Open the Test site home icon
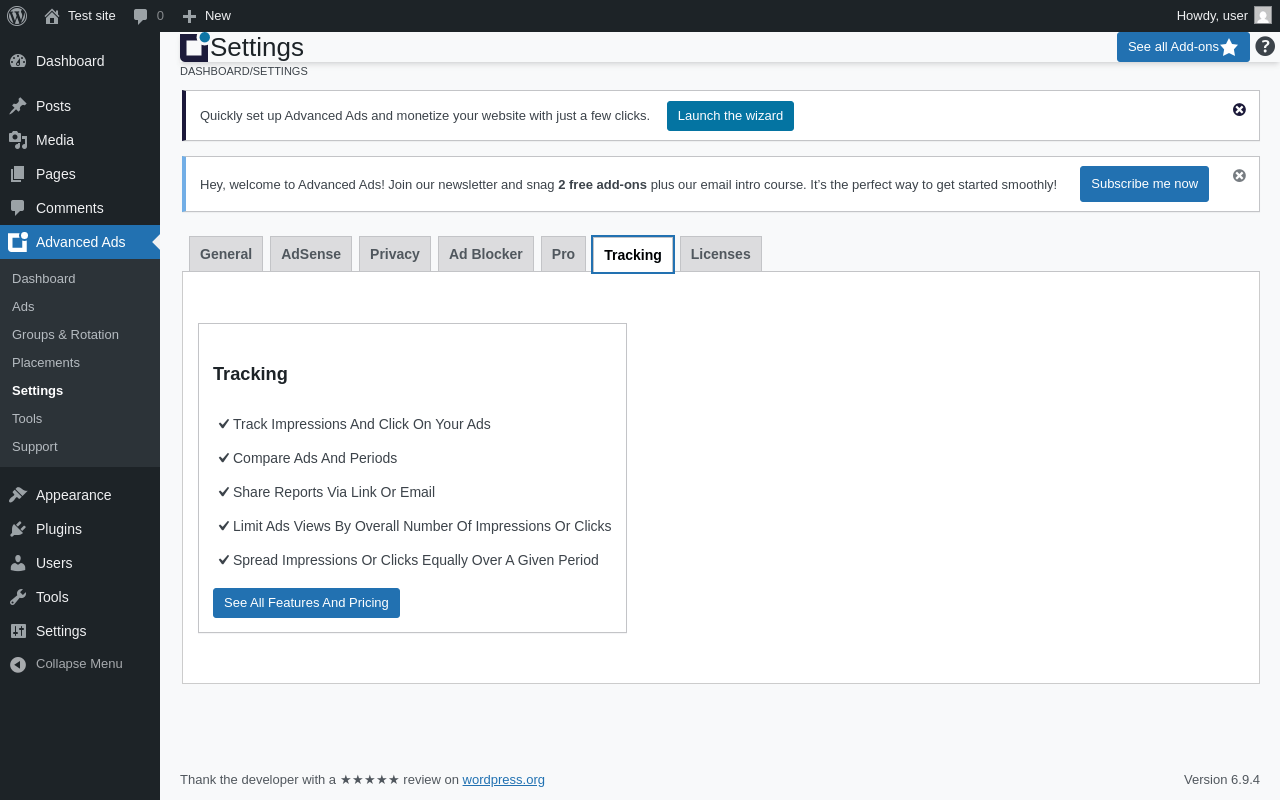 pos(52,16)
